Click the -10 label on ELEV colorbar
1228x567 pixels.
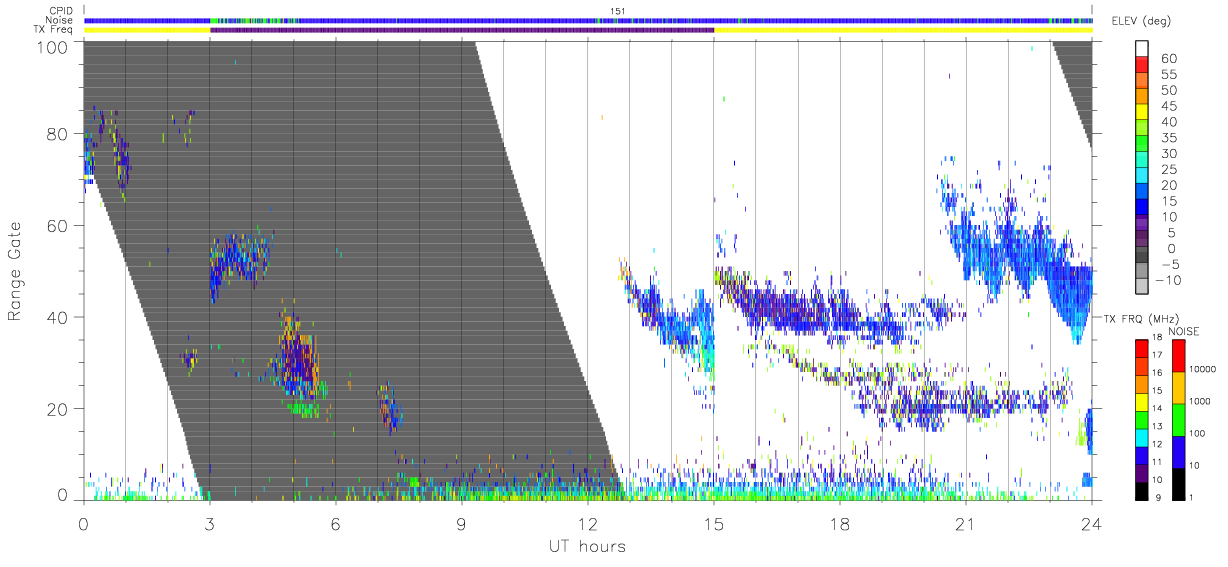[1166, 281]
